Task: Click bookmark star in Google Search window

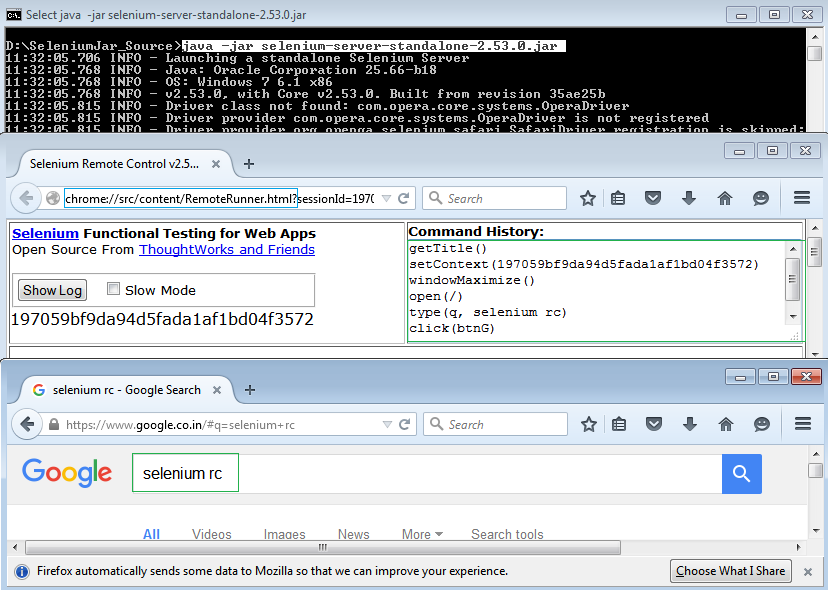Action: point(589,424)
